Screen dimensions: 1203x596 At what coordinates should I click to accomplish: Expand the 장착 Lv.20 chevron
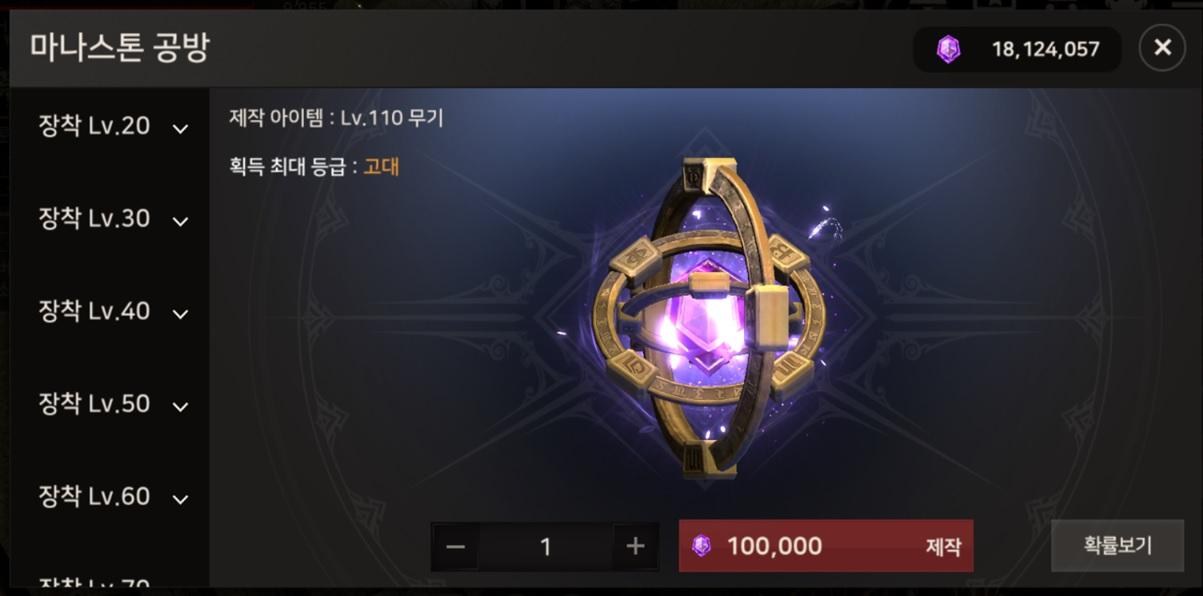point(180,128)
